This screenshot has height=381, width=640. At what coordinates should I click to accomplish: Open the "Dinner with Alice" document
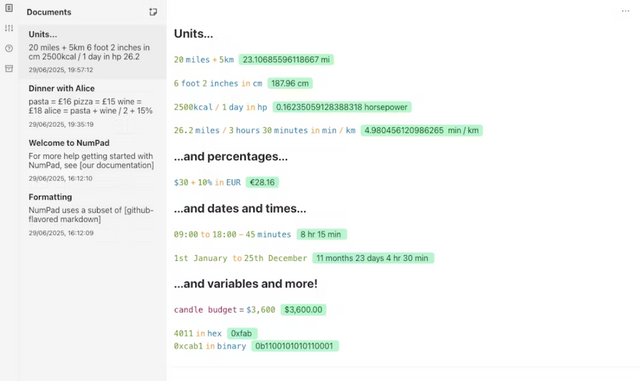coord(92,106)
